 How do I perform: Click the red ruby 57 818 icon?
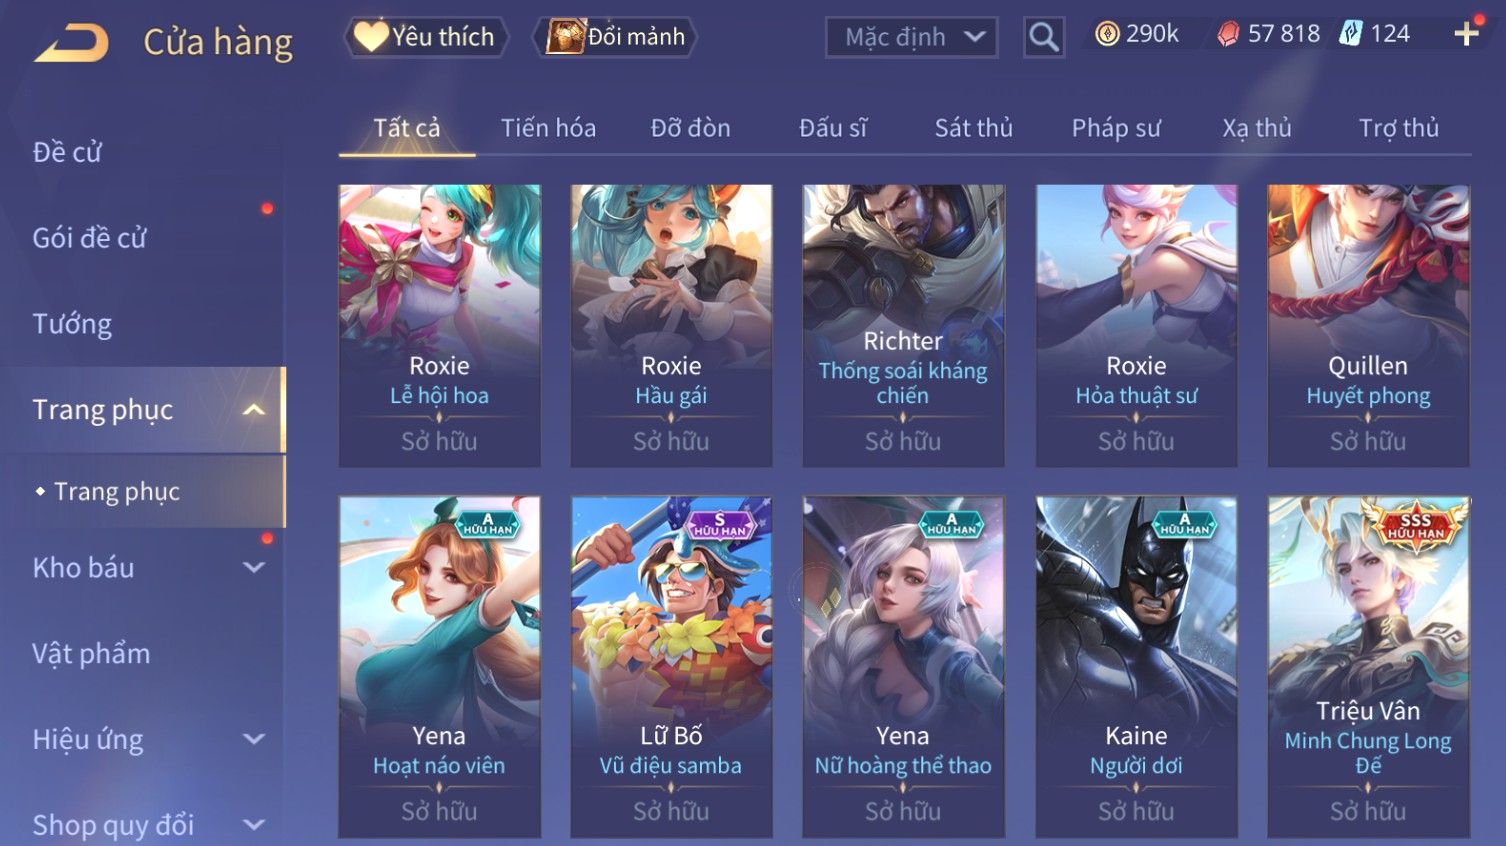point(1228,35)
